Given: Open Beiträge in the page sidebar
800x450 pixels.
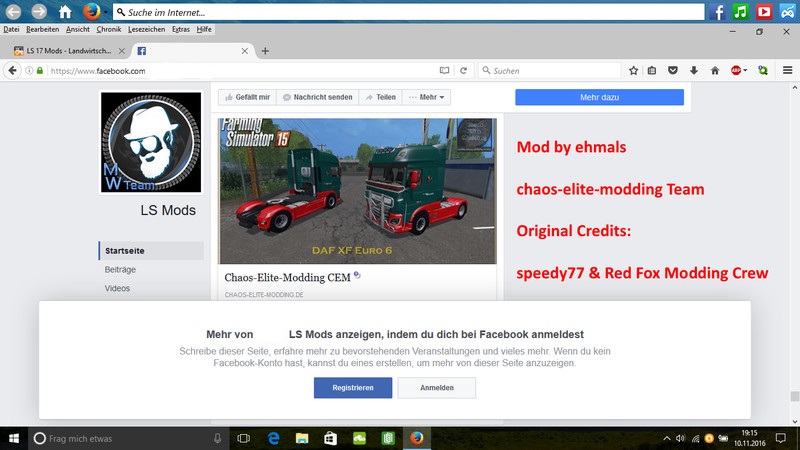Looking at the screenshot, I should pos(120,269).
